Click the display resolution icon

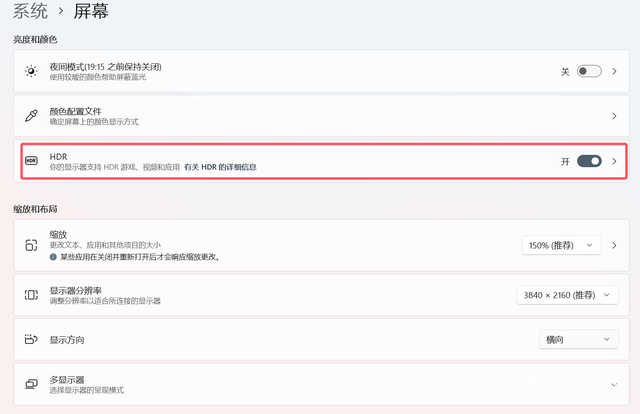31,295
